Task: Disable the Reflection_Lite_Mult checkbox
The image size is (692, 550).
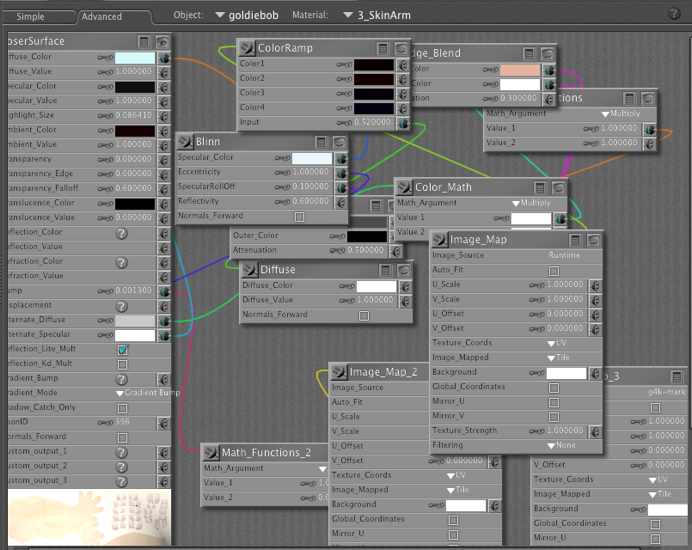Action: (122, 350)
